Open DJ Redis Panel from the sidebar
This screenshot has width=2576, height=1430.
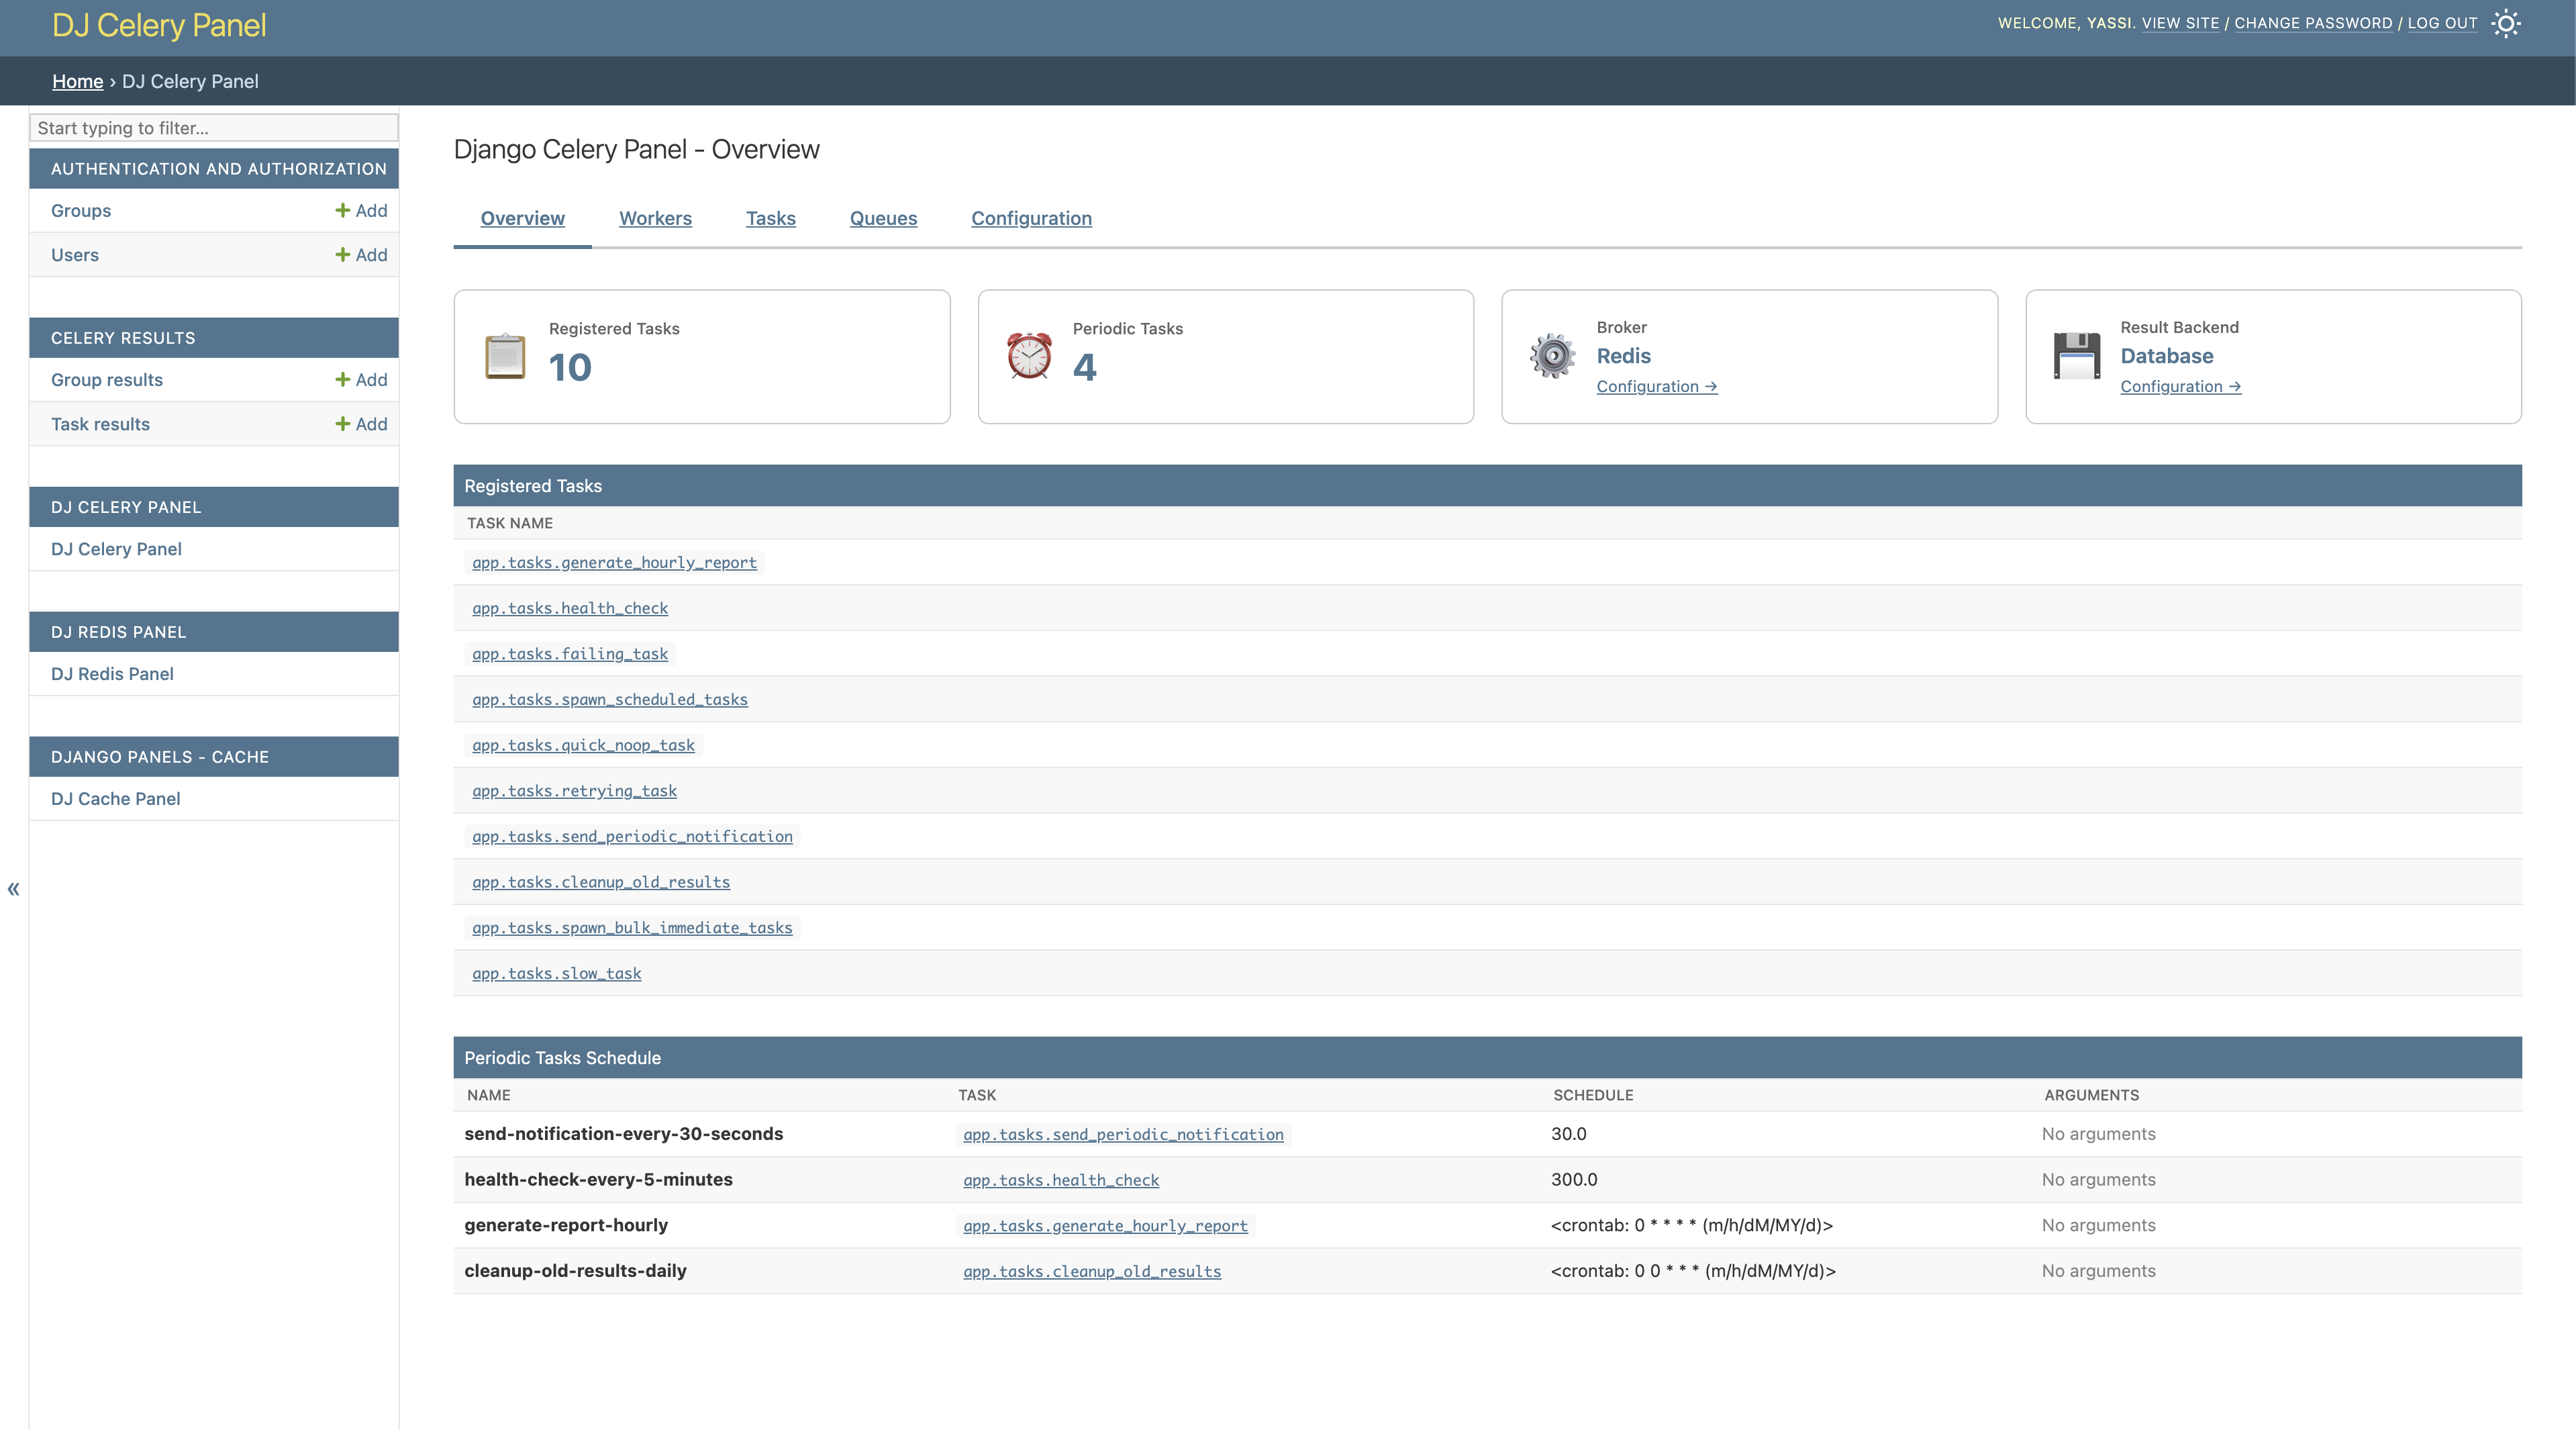(x=112, y=673)
